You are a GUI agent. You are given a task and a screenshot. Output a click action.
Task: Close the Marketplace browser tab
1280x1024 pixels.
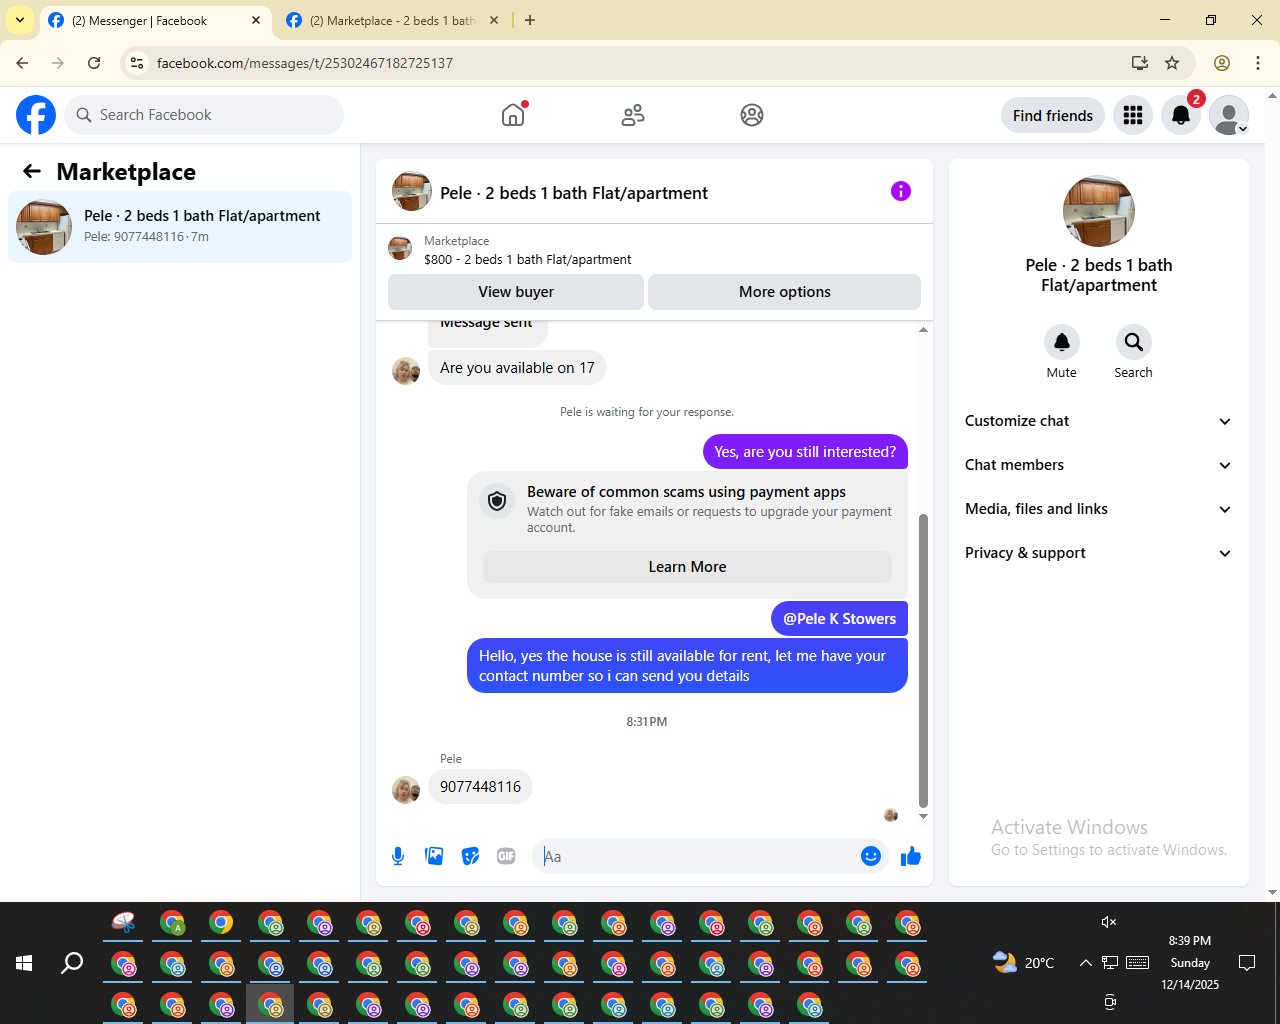(x=494, y=20)
